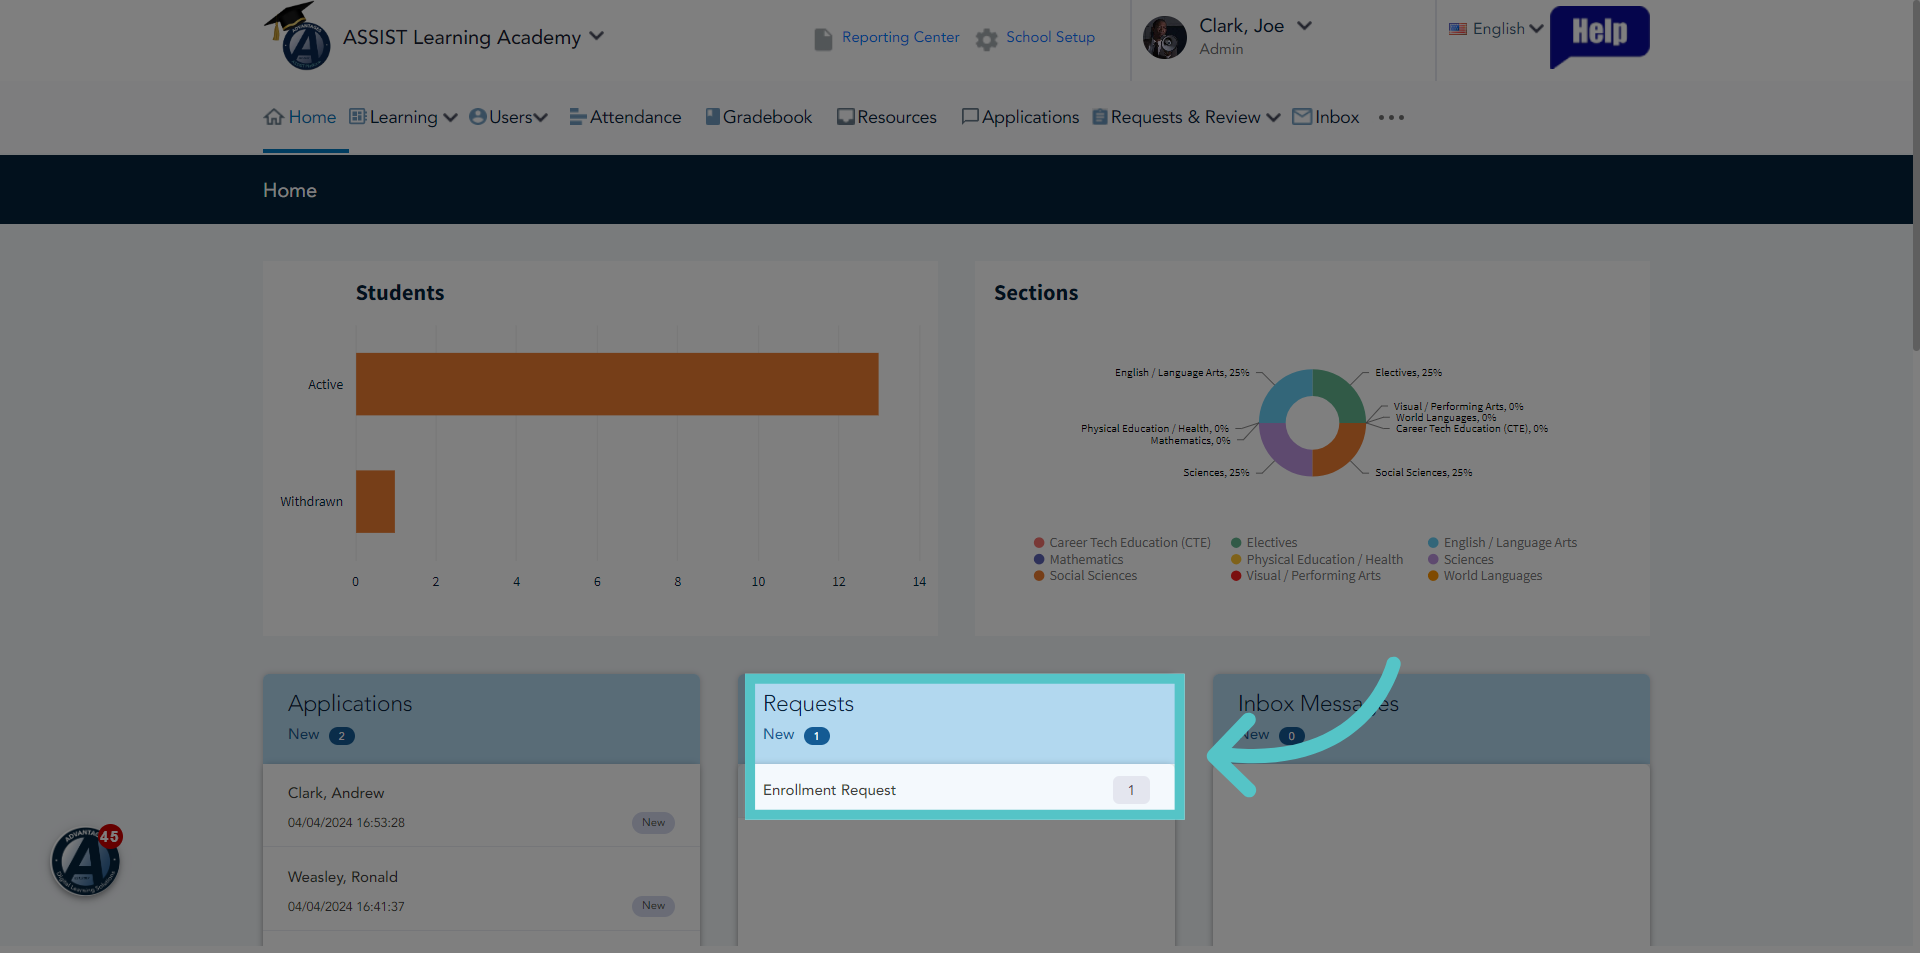Toggle World Languages legend item
Viewport: 1920px width, 953px height.
(1485, 576)
